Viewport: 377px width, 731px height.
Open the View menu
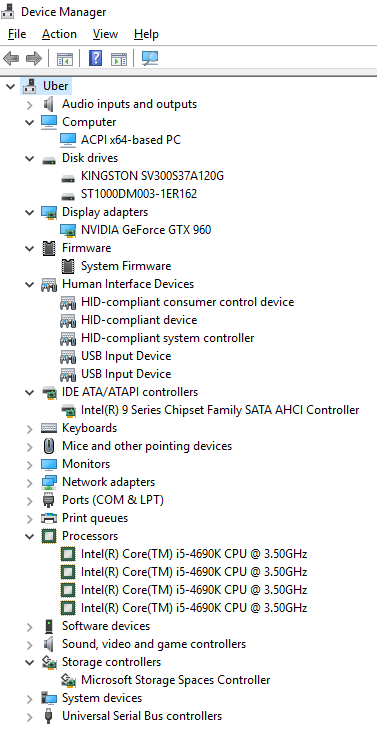105,34
